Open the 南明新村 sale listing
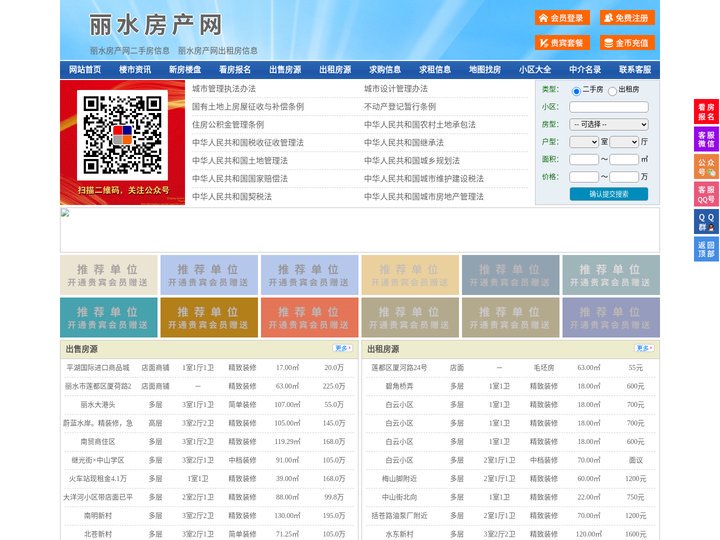Viewport: 720px width, 540px height. coord(98,516)
